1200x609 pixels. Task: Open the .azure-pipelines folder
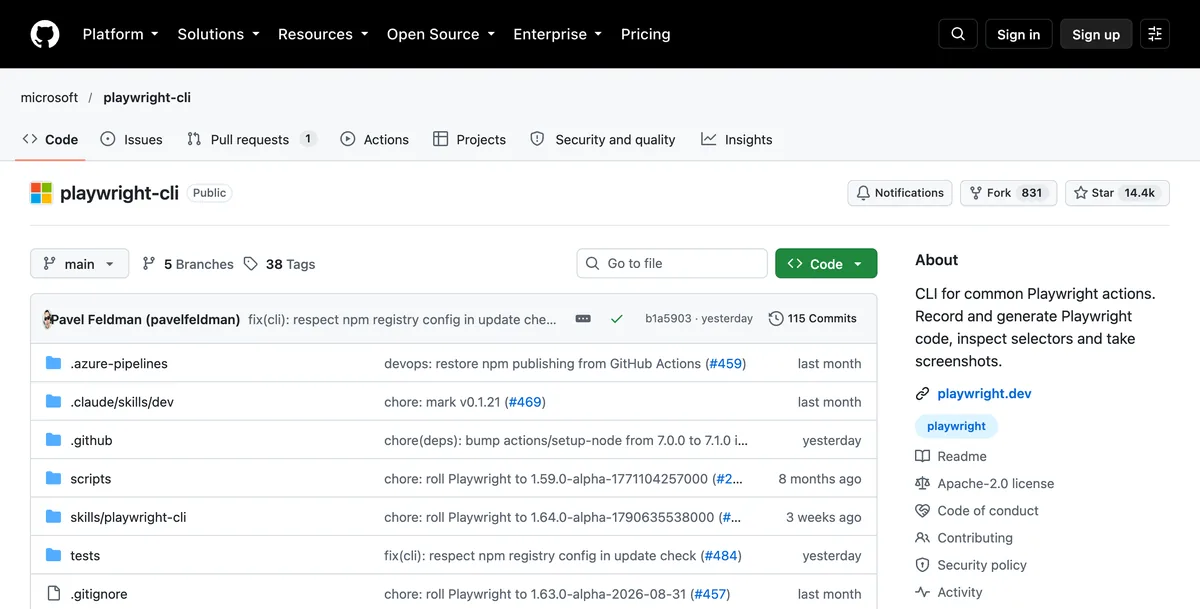pos(119,364)
